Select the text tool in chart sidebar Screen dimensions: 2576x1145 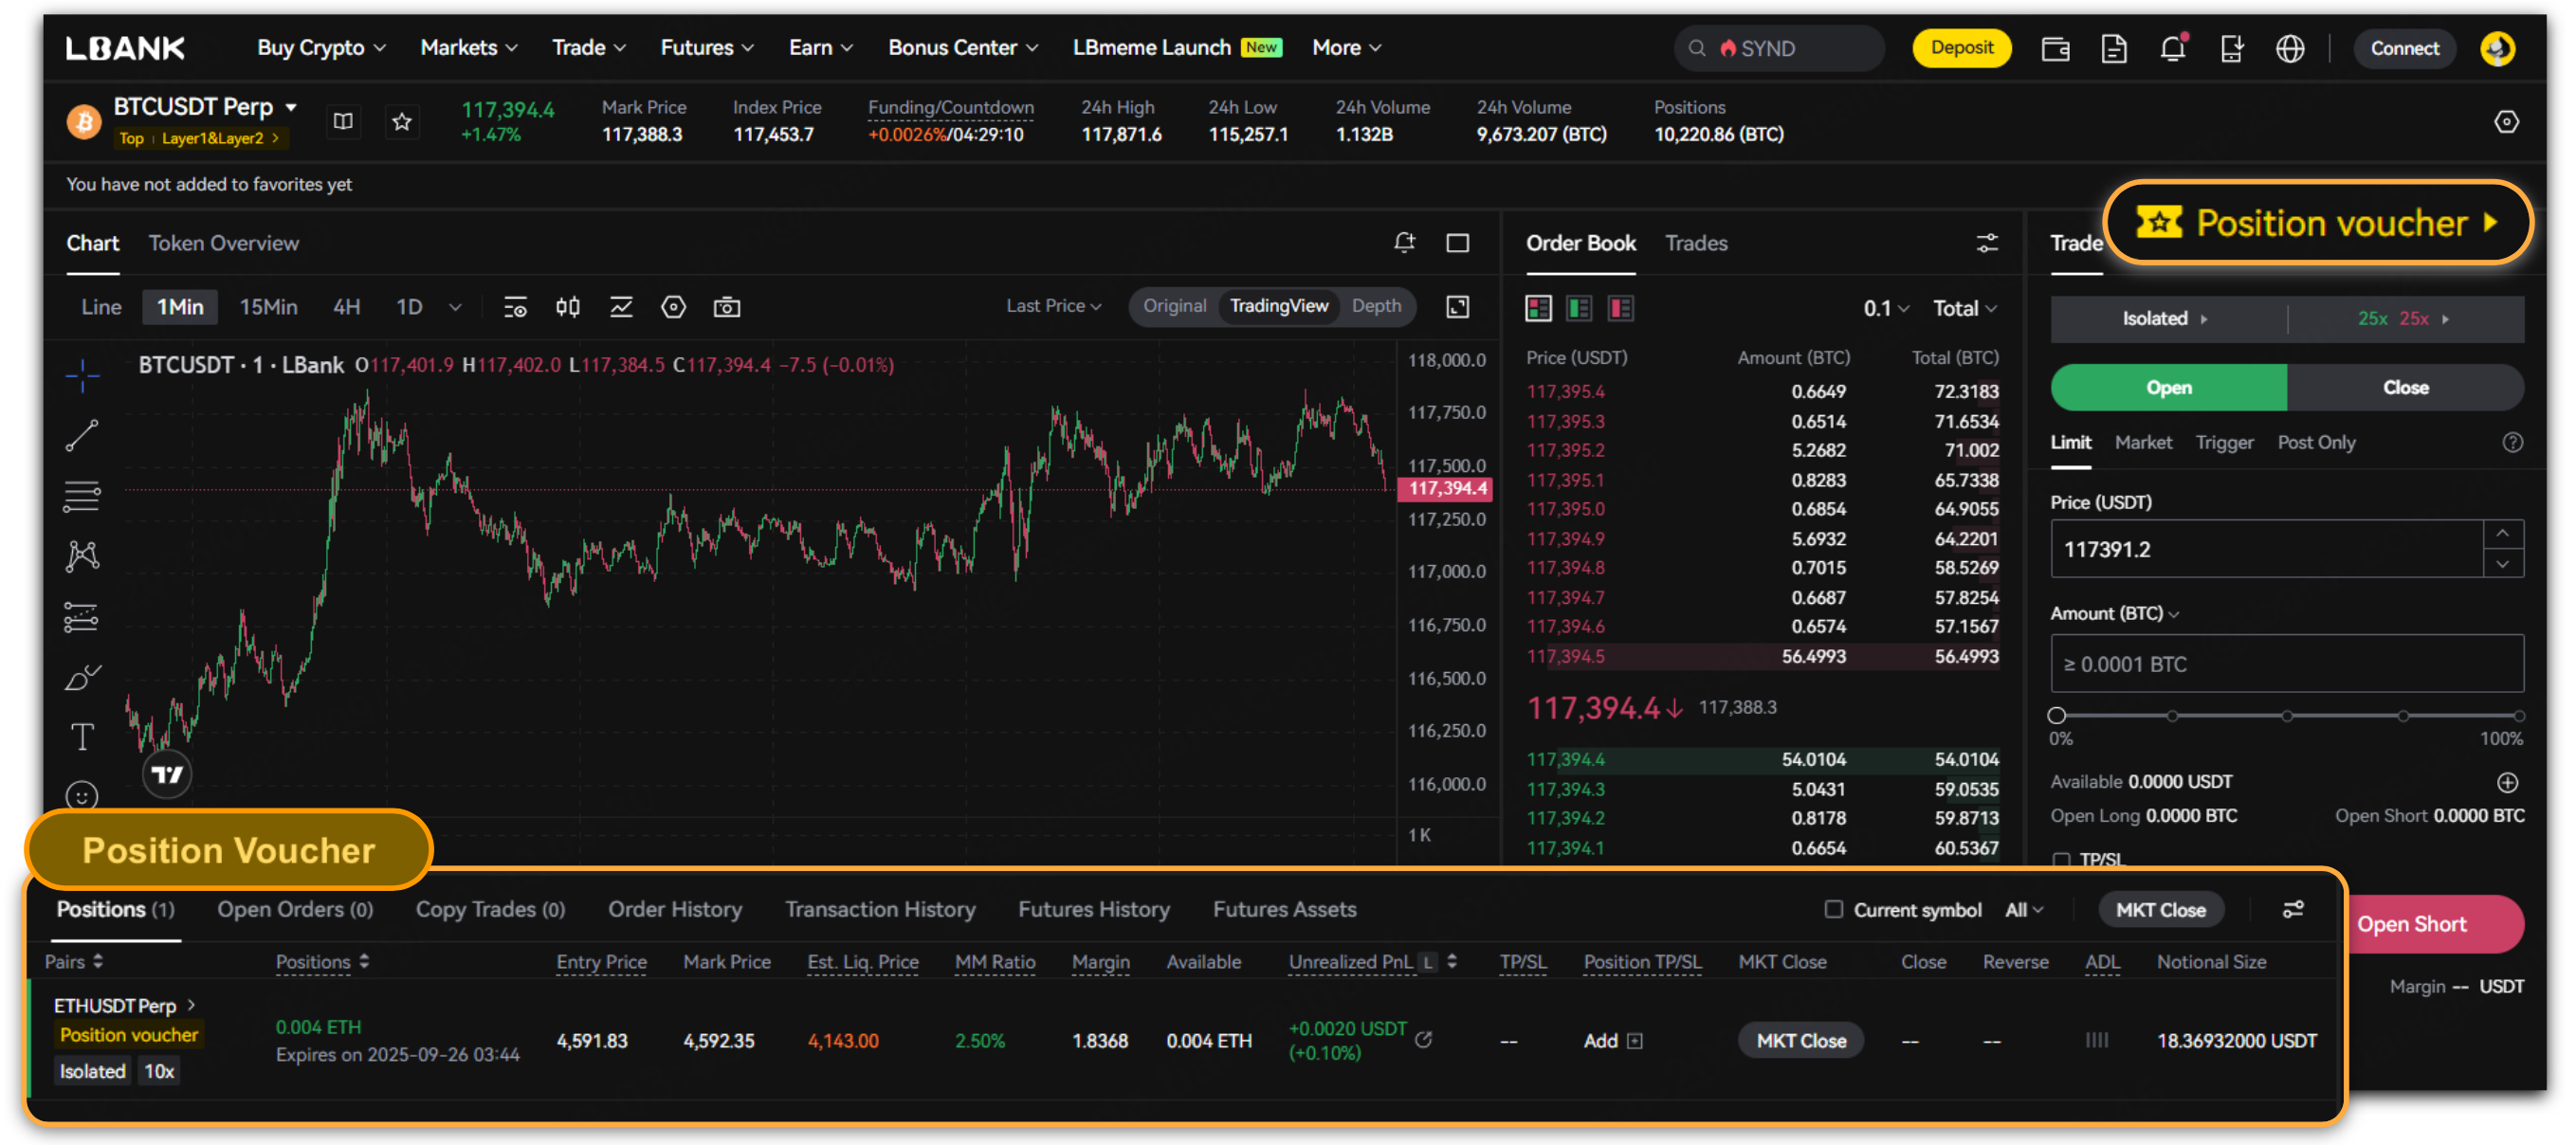point(82,737)
